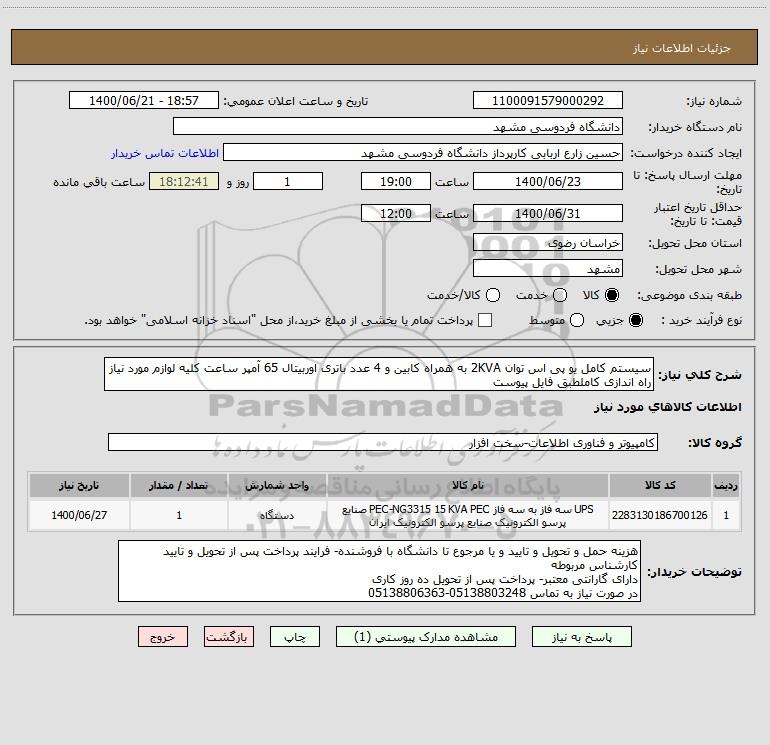Click the response deadline date 1400/06/23
Image resolution: width=770 pixels, height=745 pixels.
point(548,182)
